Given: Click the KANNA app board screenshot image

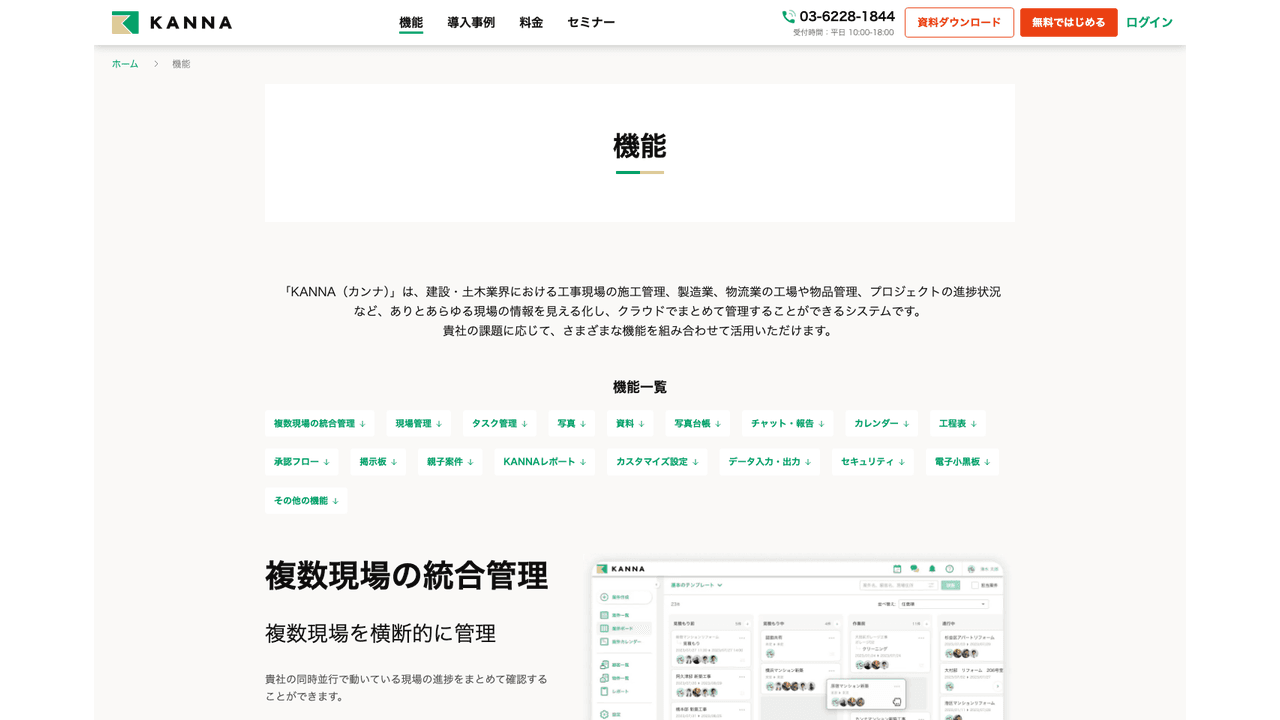Looking at the screenshot, I should [x=797, y=640].
